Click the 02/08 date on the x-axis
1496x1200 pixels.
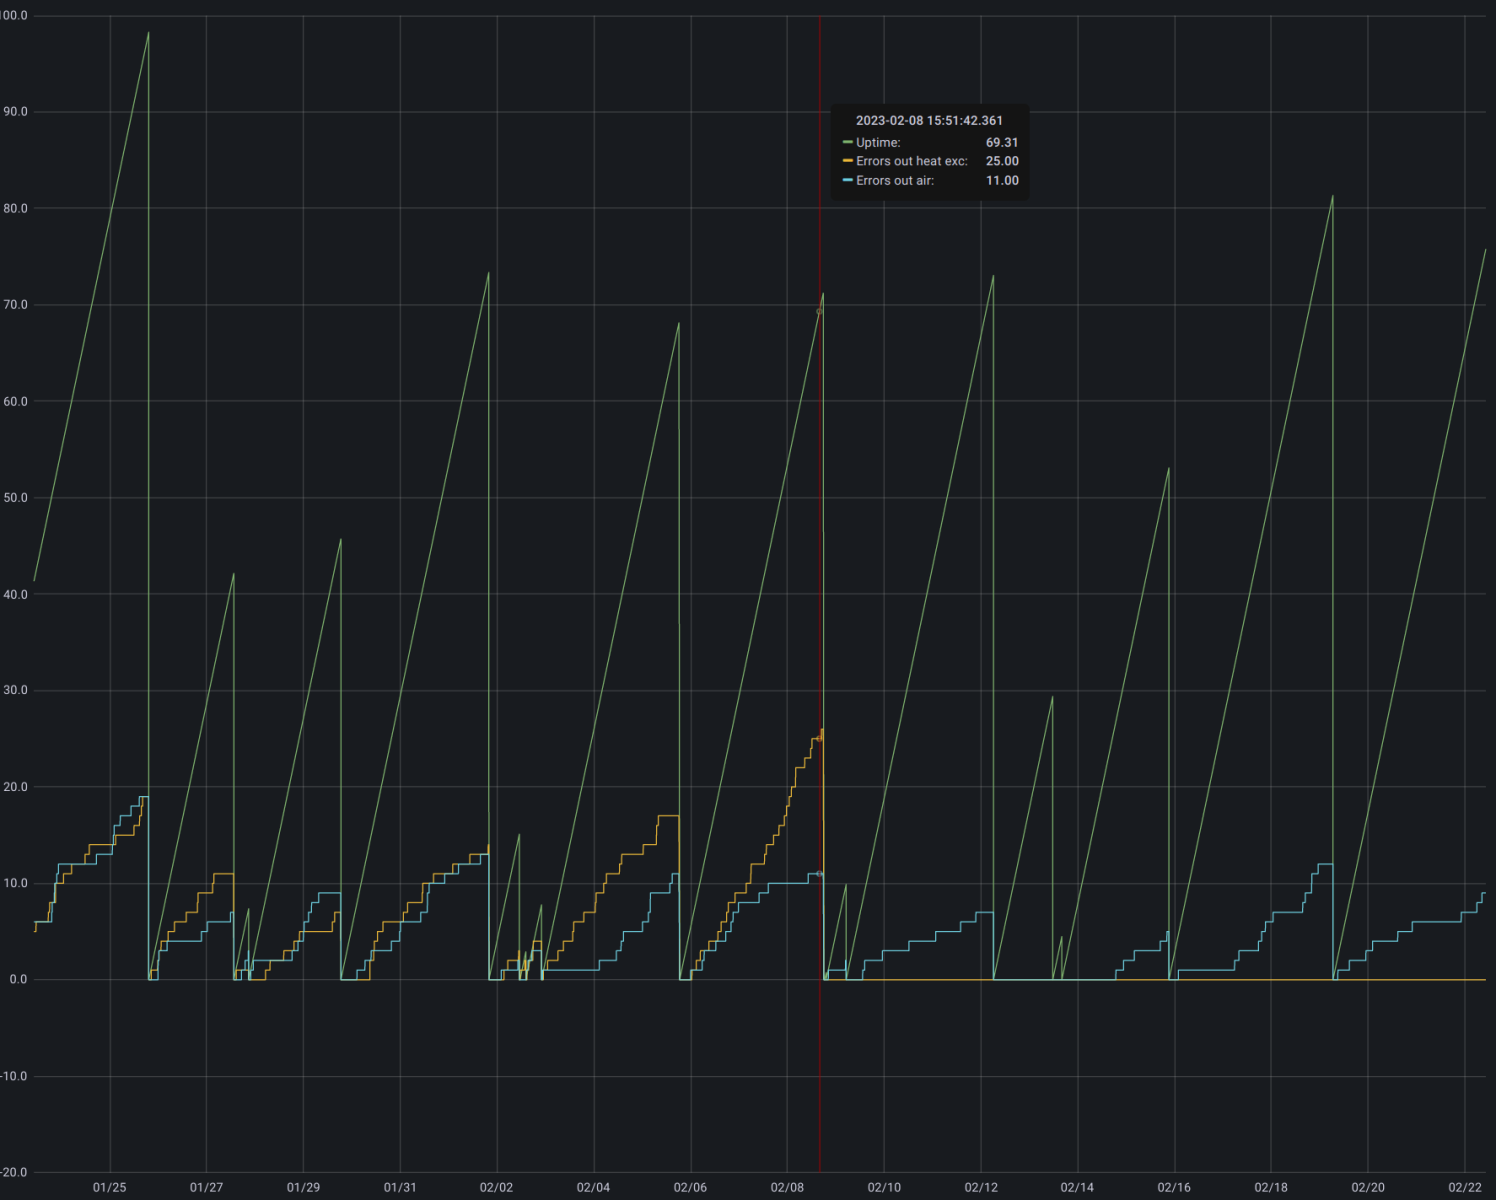787,1187
